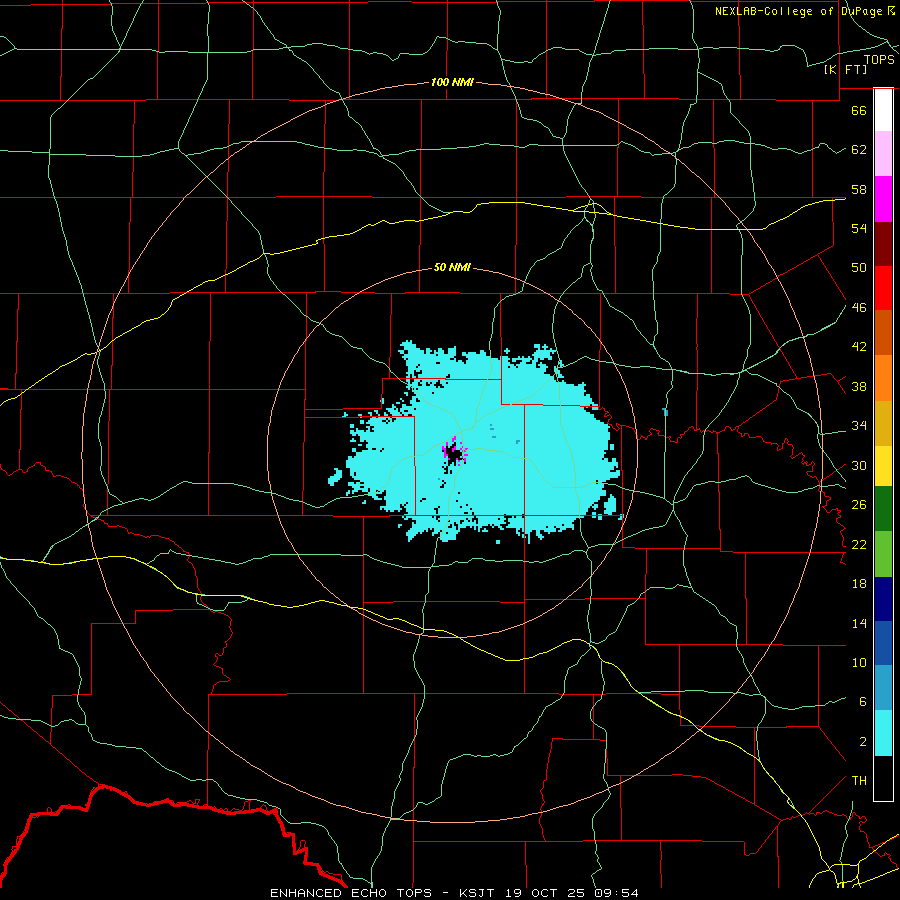The width and height of the screenshot is (900, 900).
Task: Click the navy blue legend swatch
Action: 883,599
